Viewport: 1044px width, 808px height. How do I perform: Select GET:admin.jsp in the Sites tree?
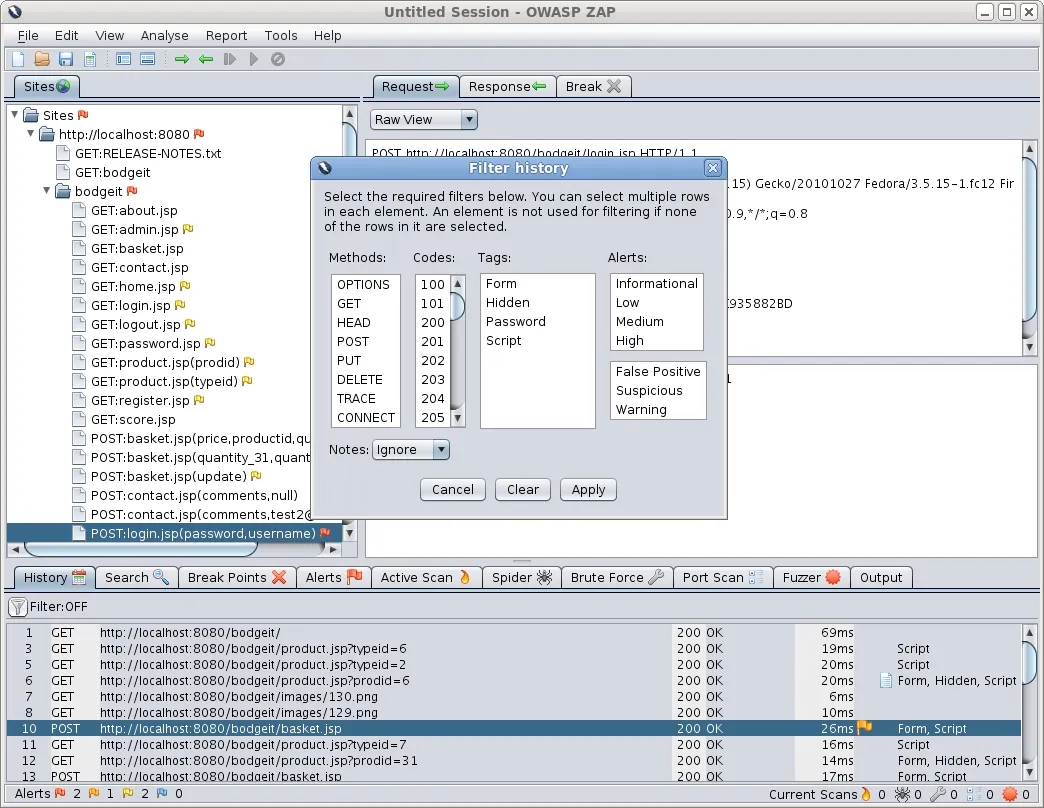click(134, 229)
